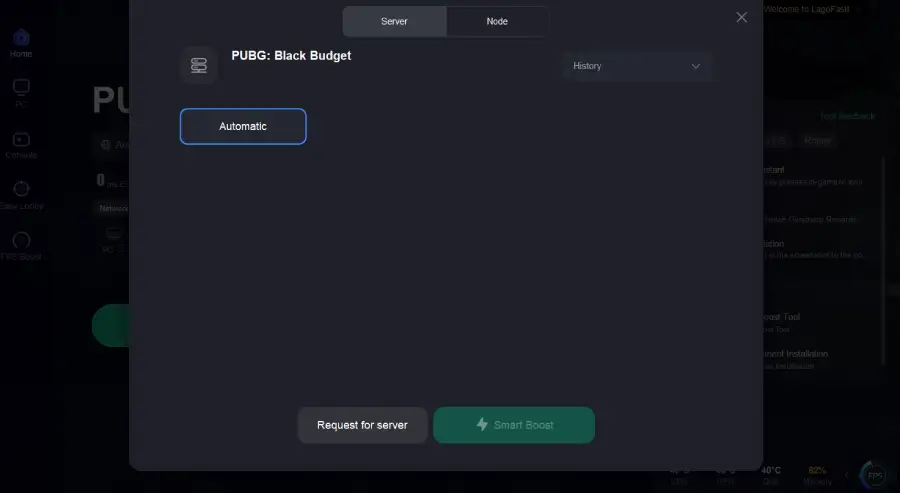Open the Console section icon
Image resolution: width=900 pixels, height=493 pixels.
21,142
